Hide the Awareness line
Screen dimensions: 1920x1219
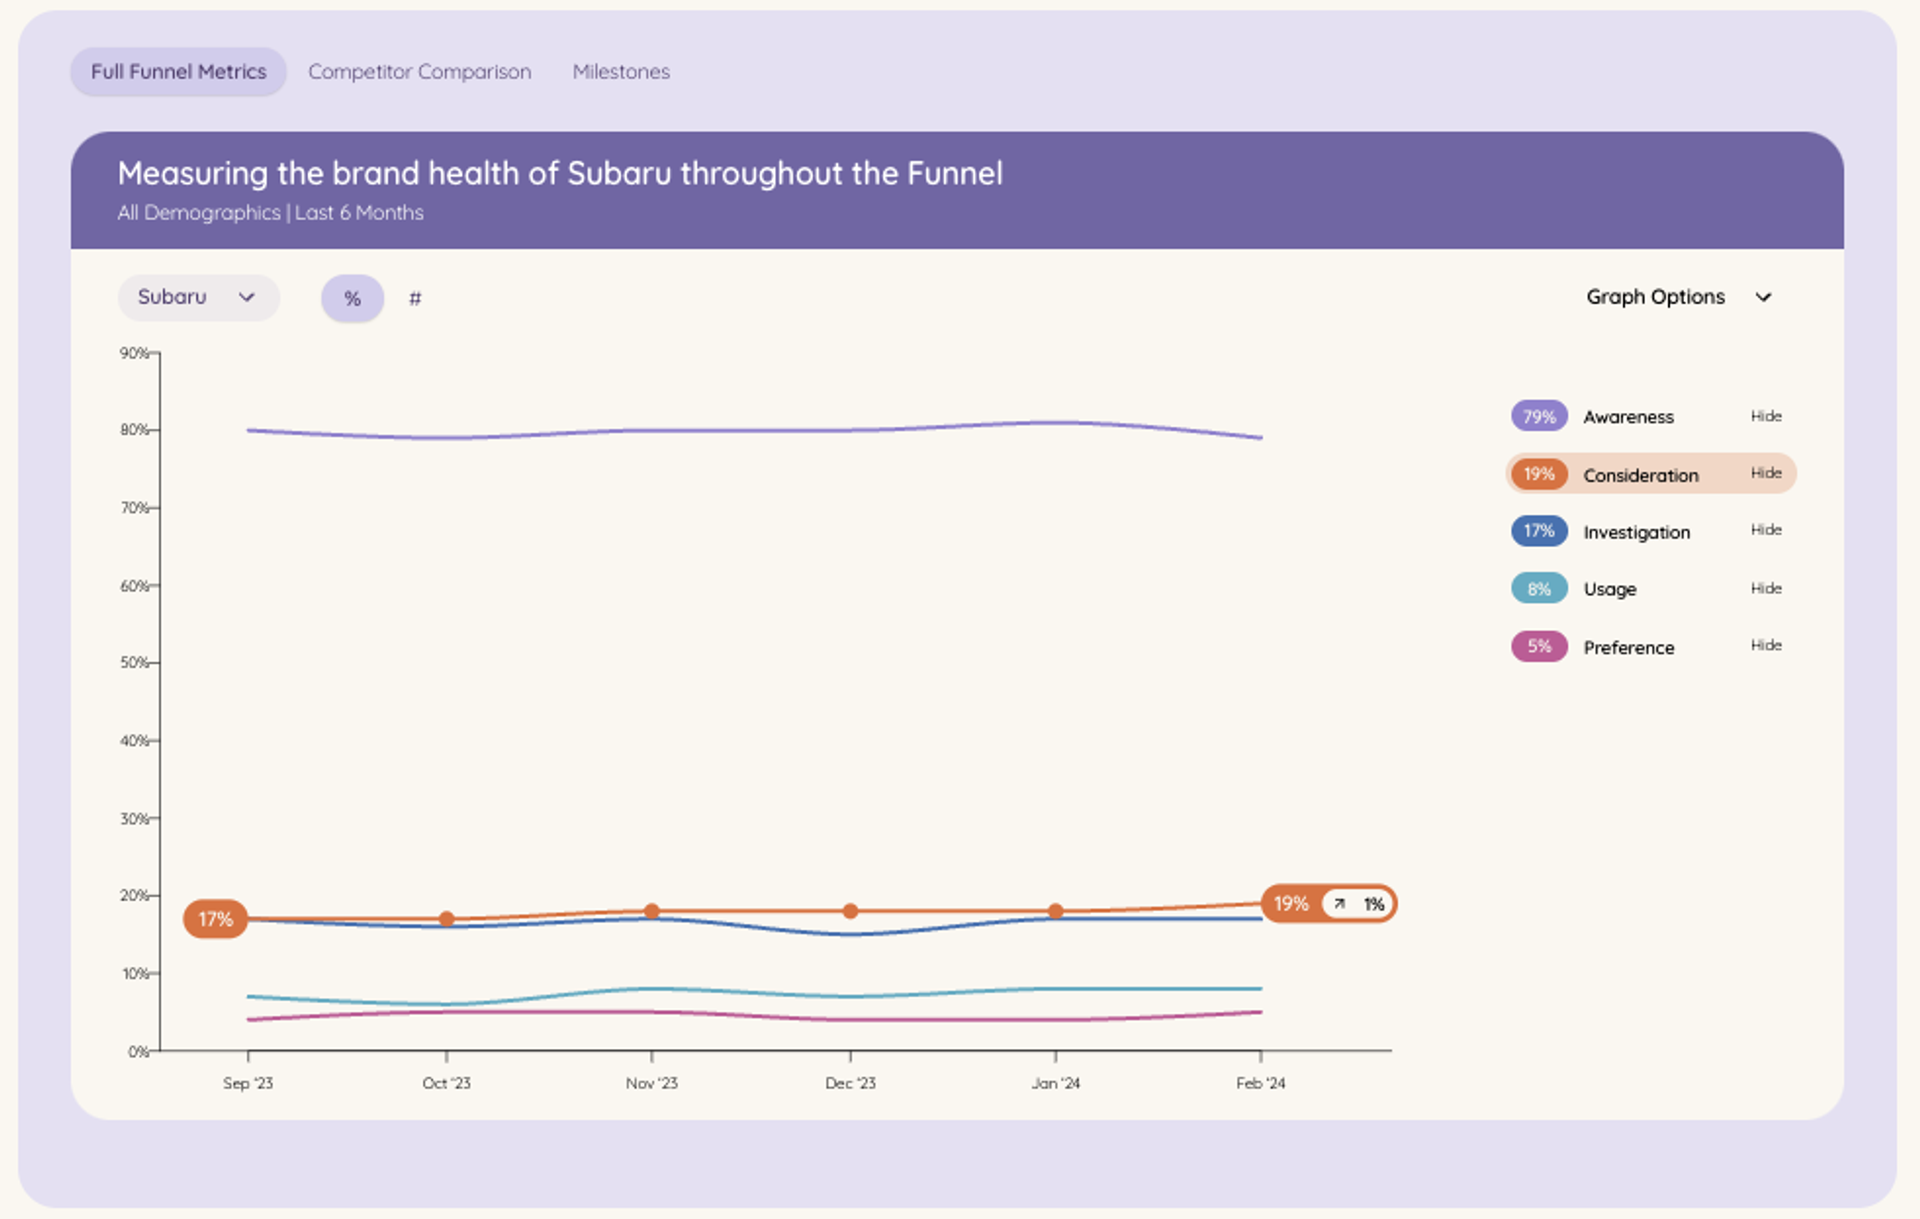click(x=1766, y=416)
